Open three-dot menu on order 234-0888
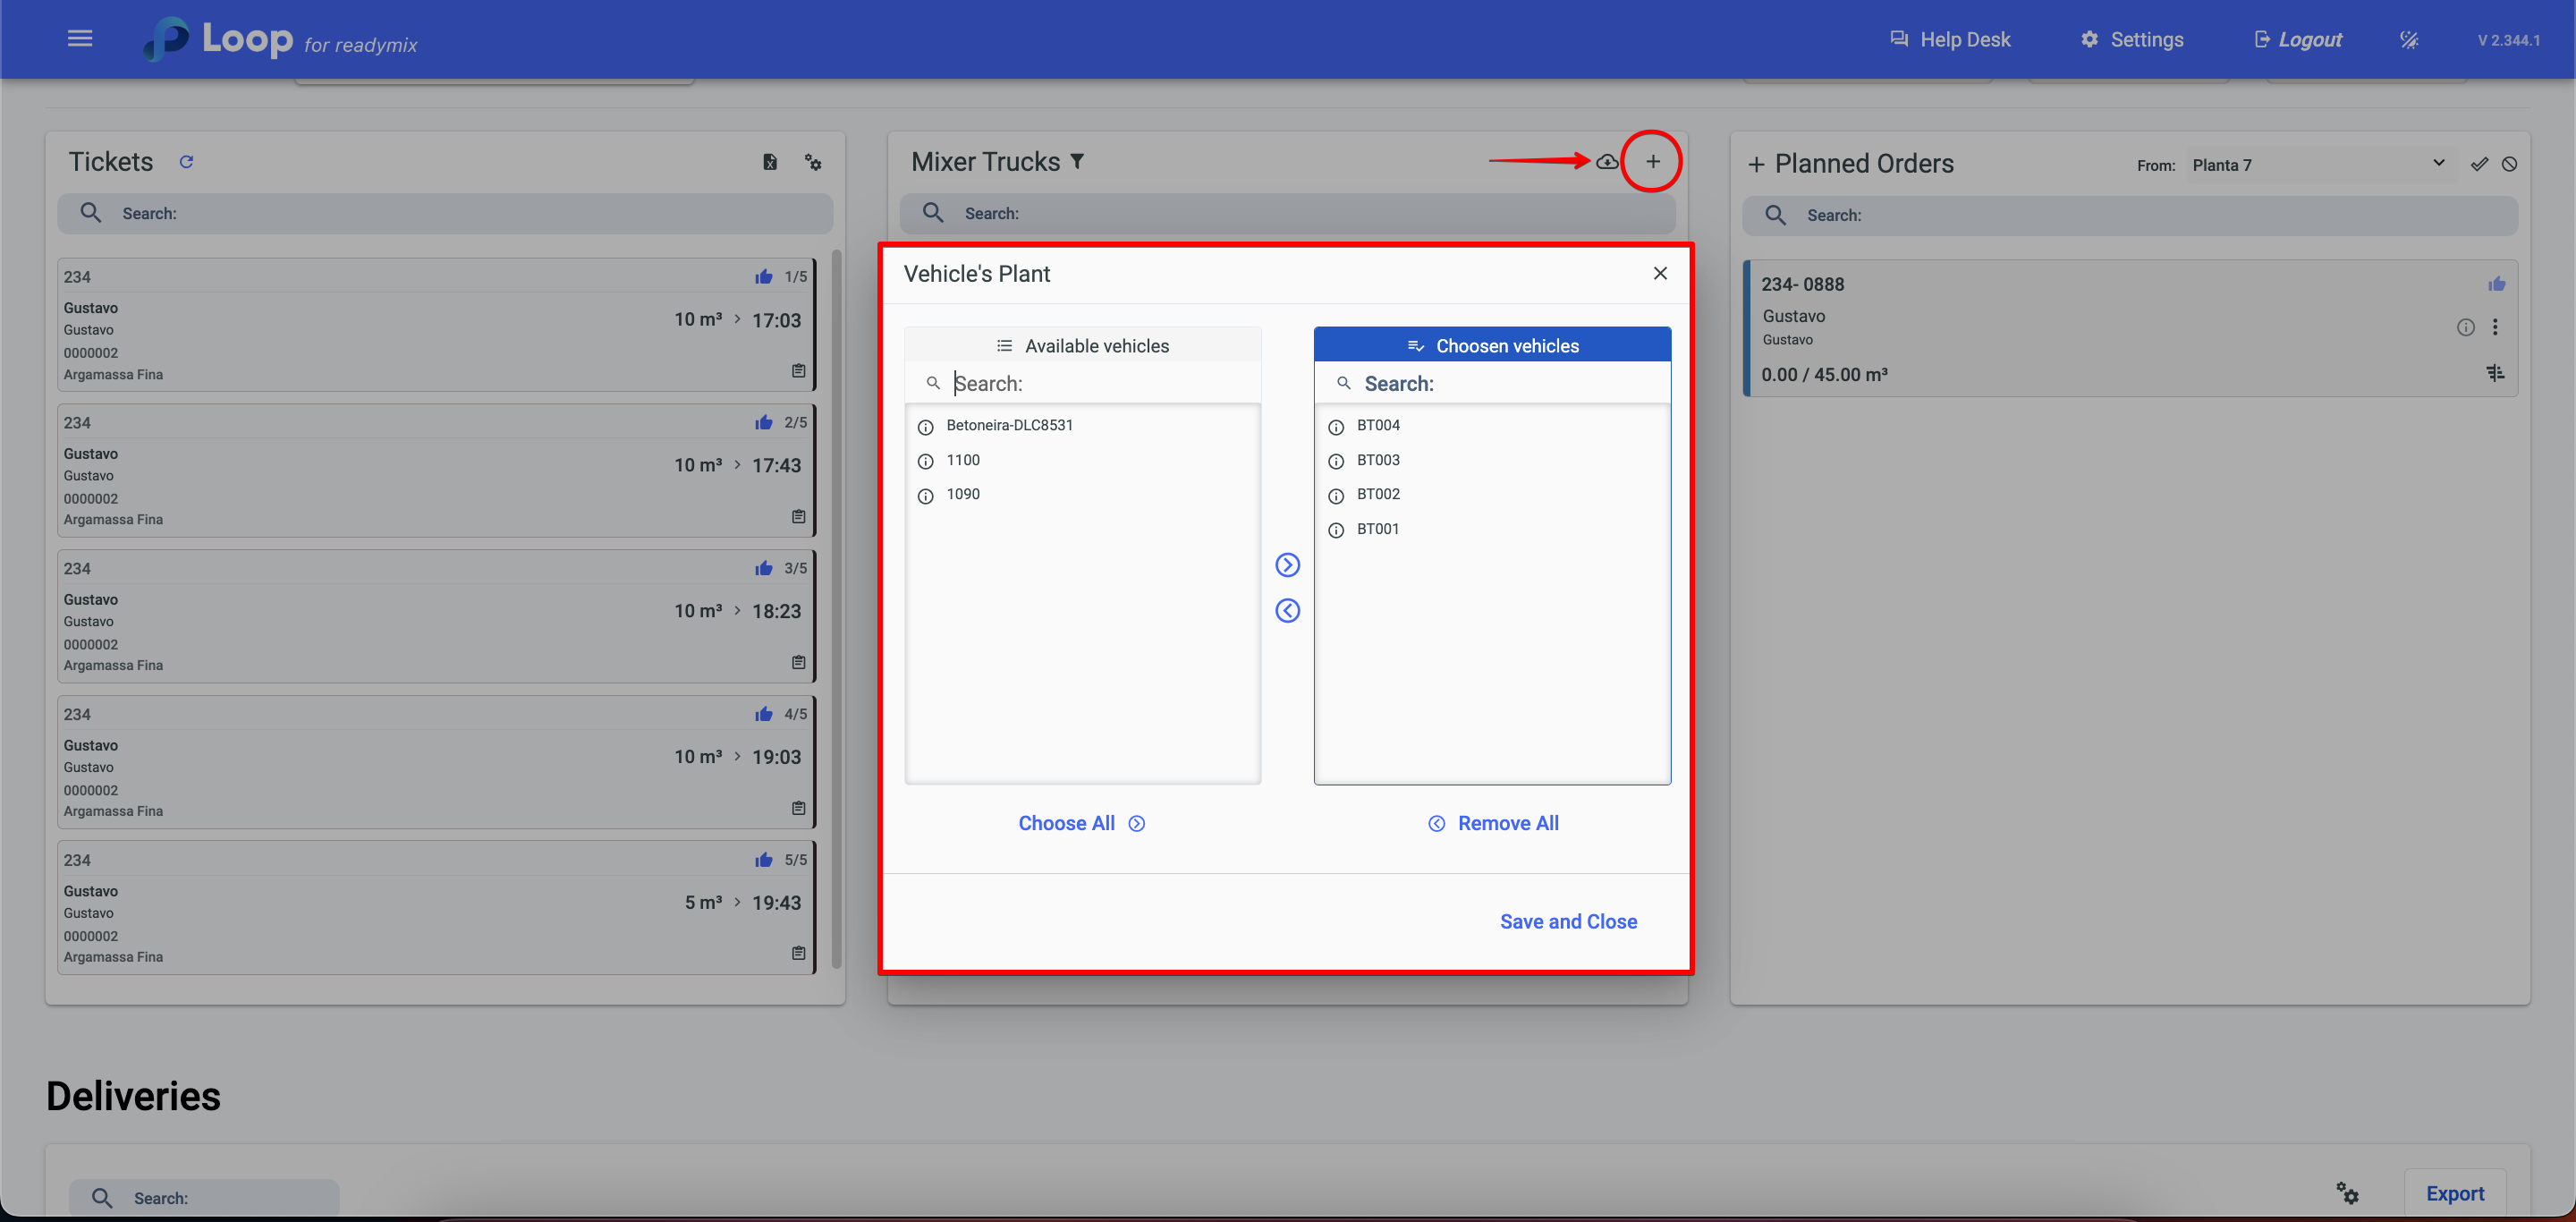Viewport: 2576px width, 1222px height. coord(2495,327)
